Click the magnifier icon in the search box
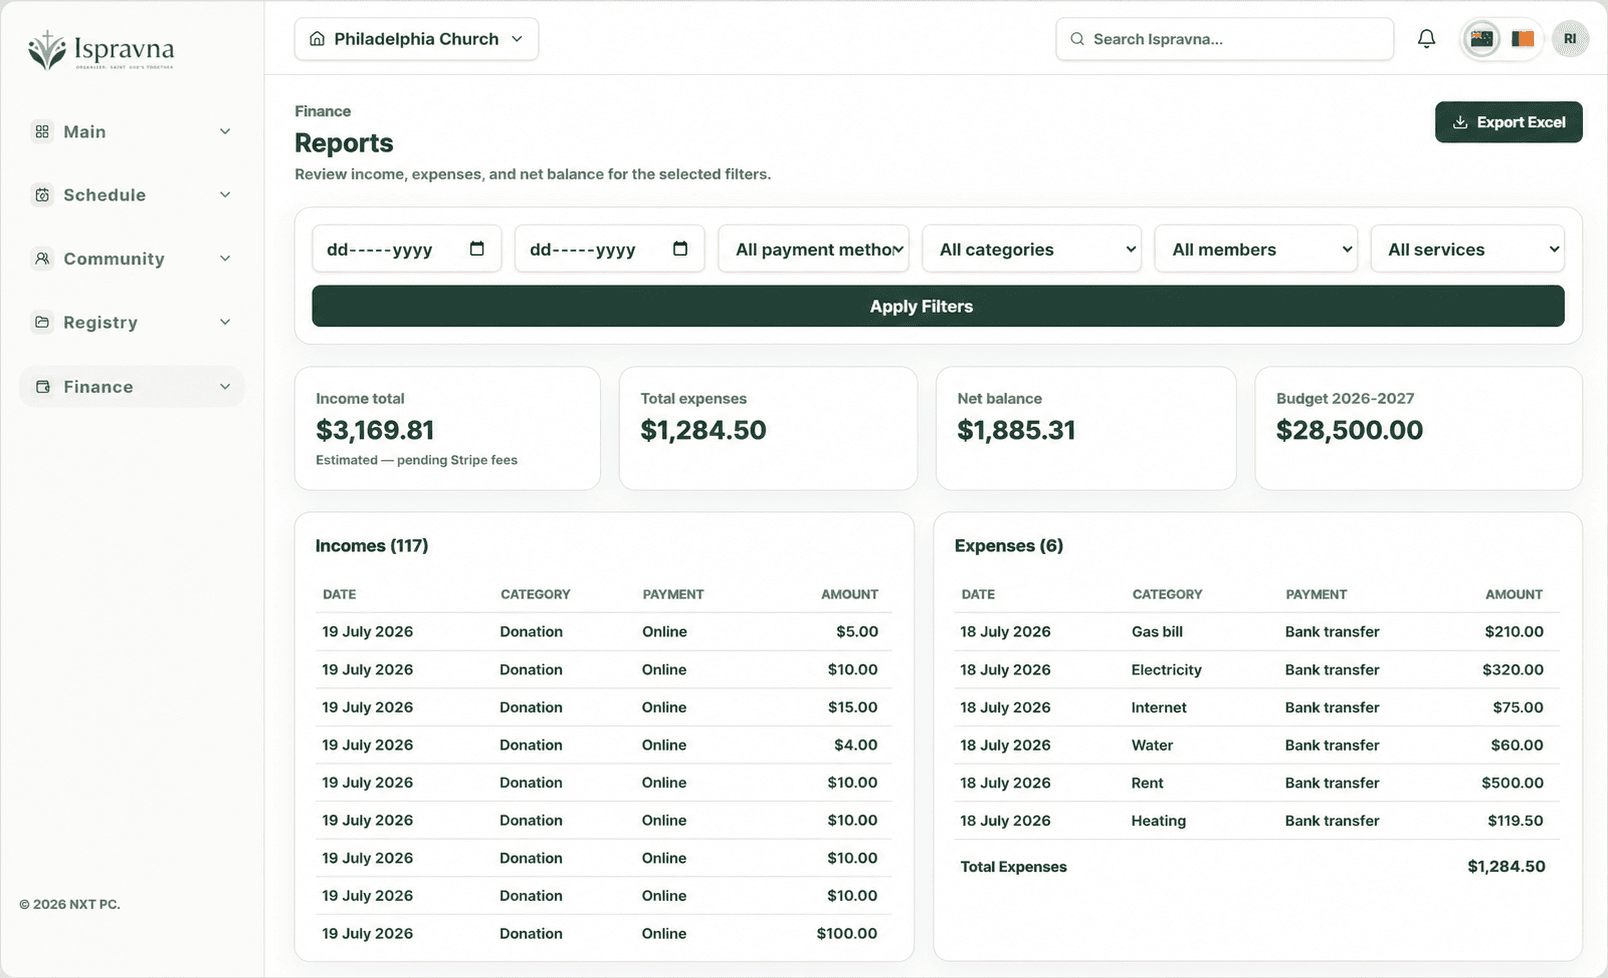This screenshot has height=978, width=1608. (x=1077, y=39)
